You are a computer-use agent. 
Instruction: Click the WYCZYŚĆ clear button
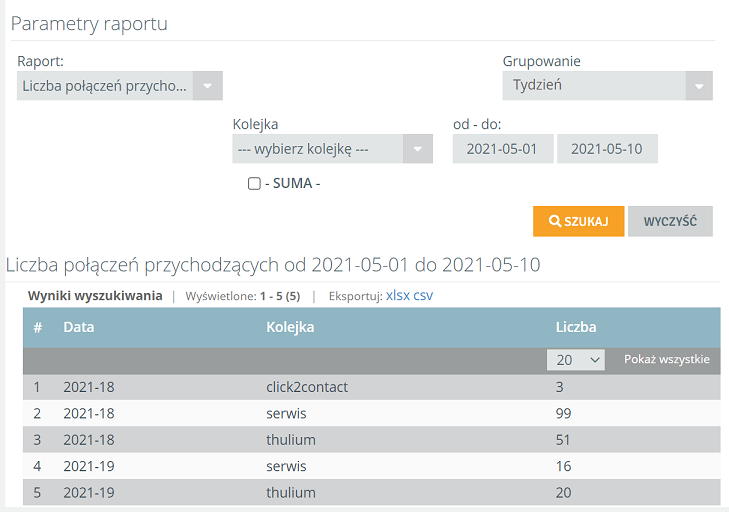pos(670,221)
